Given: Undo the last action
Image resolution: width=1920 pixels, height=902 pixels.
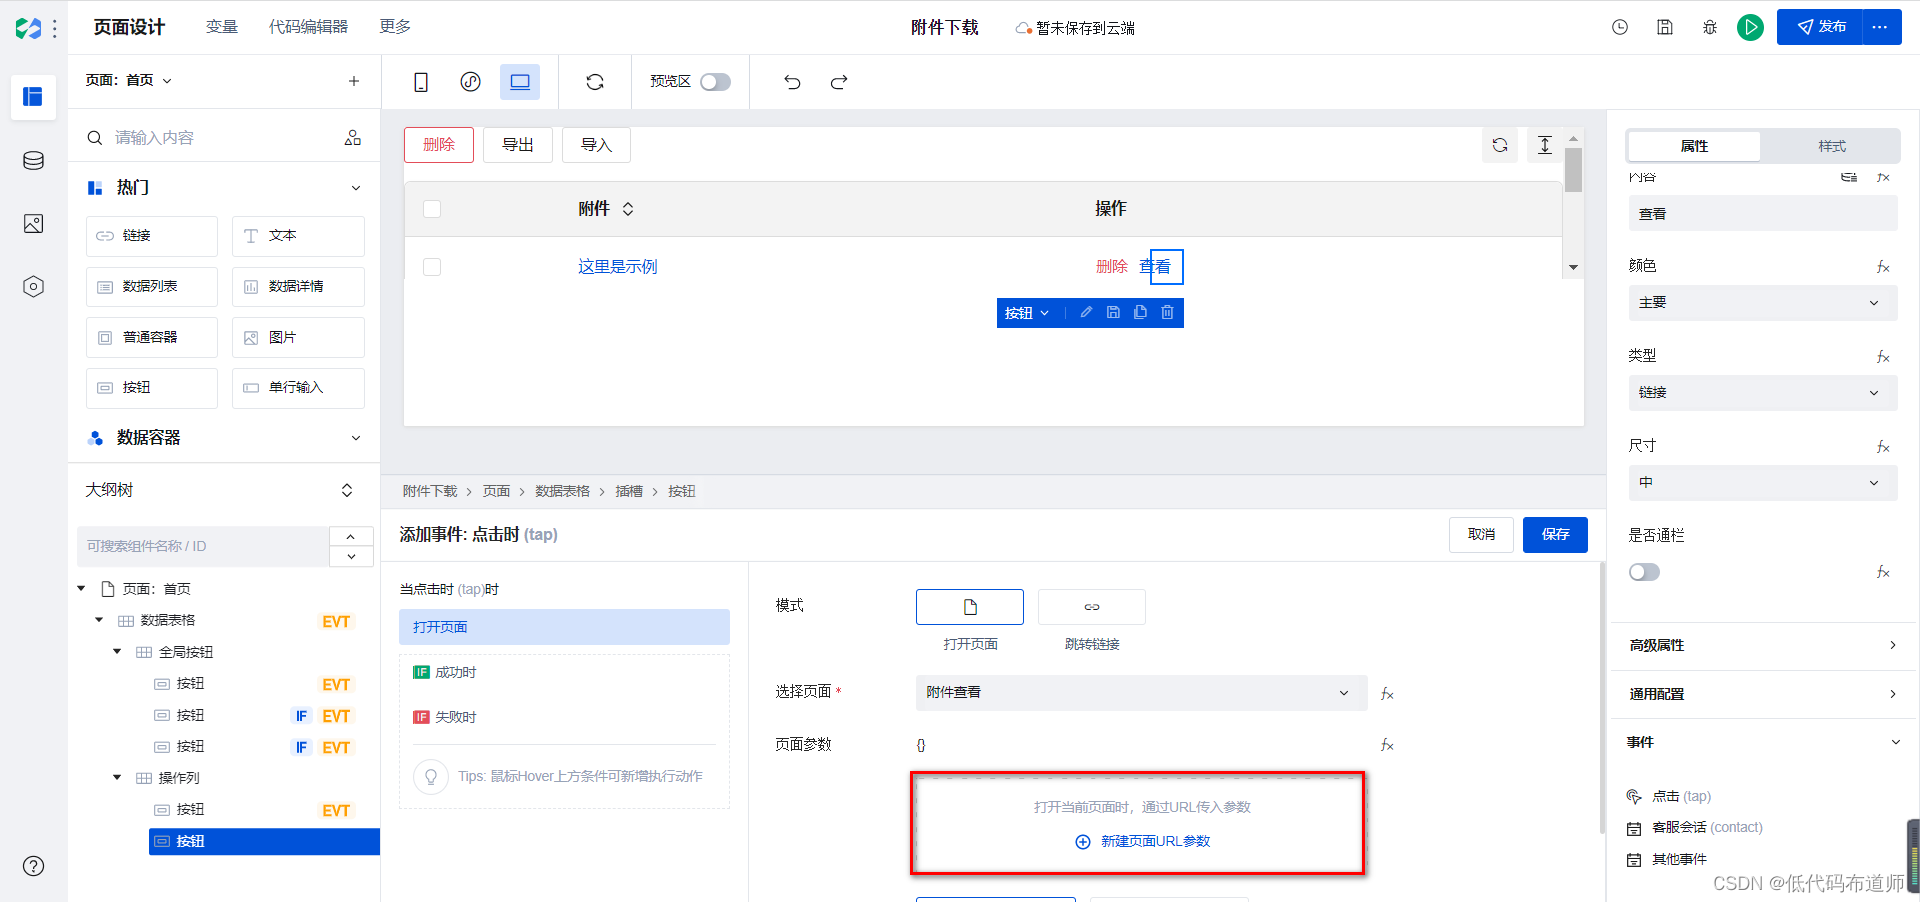Looking at the screenshot, I should click(792, 82).
